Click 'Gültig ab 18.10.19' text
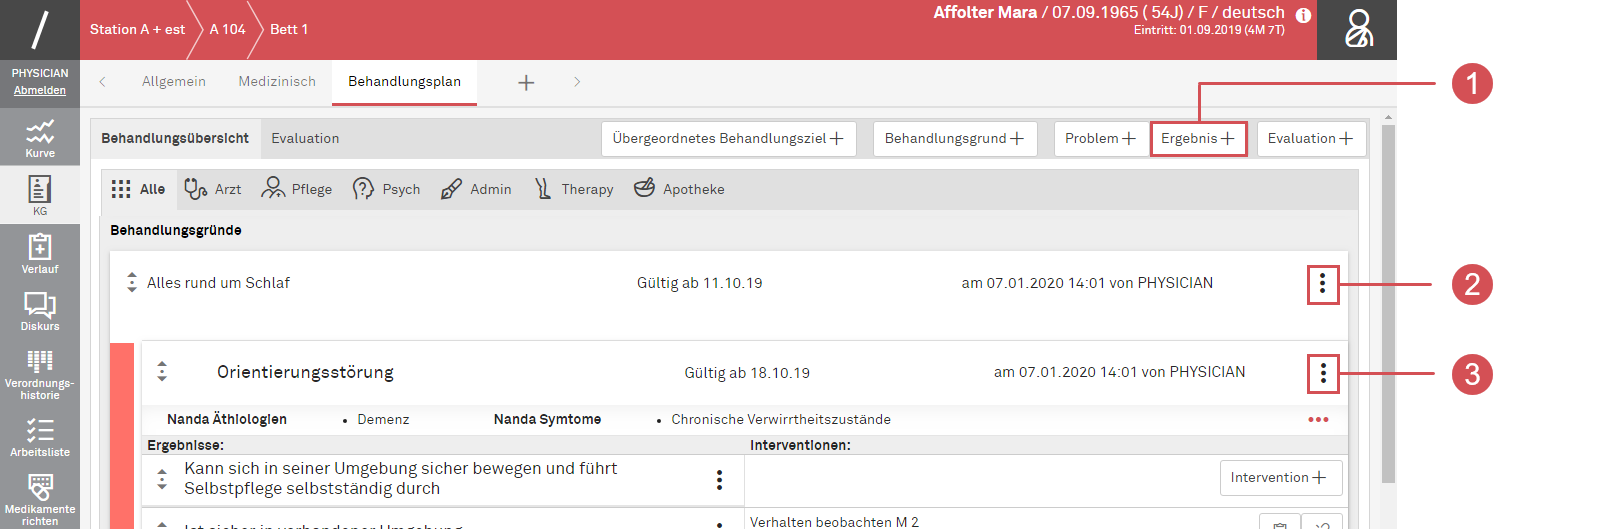 (747, 373)
